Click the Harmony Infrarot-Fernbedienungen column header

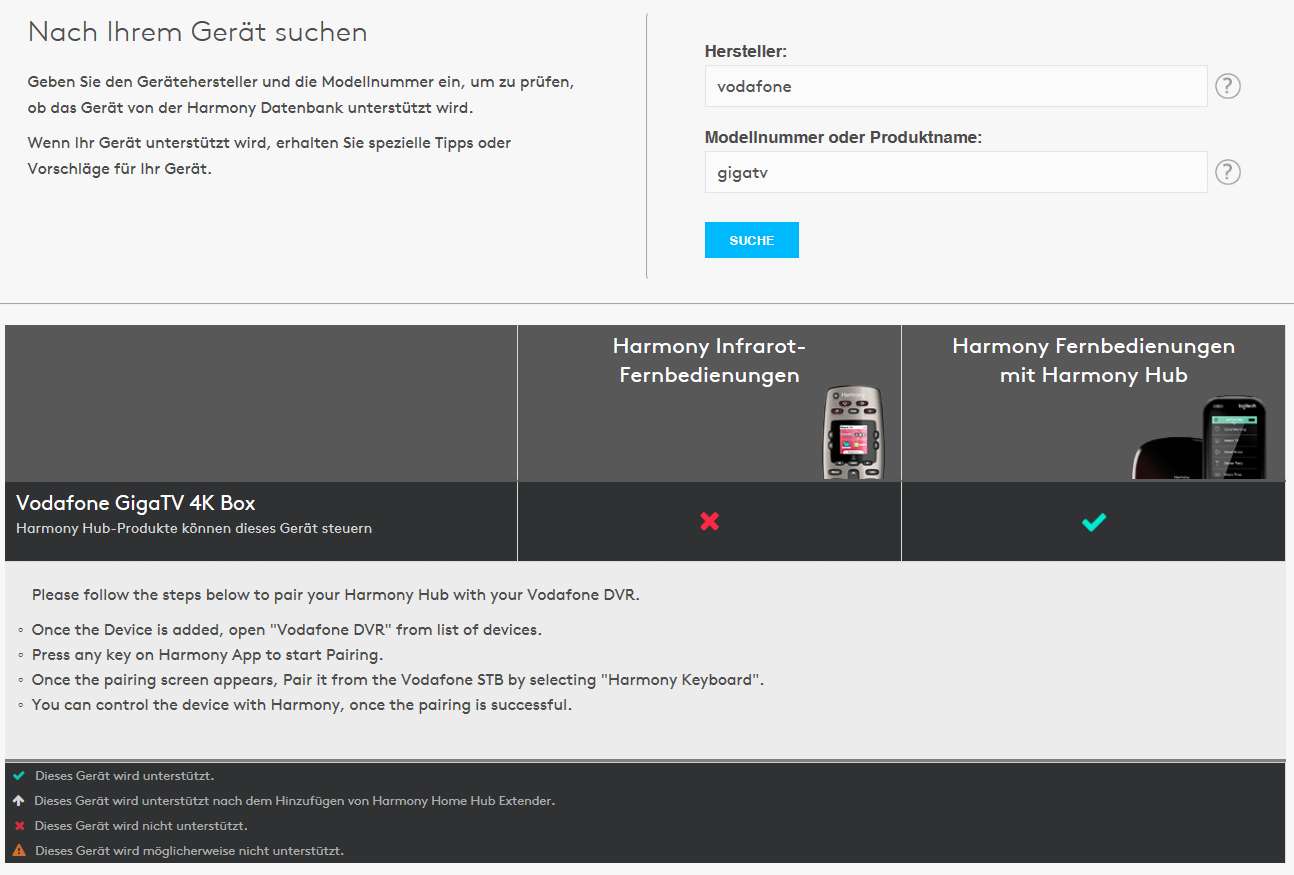(x=708, y=361)
